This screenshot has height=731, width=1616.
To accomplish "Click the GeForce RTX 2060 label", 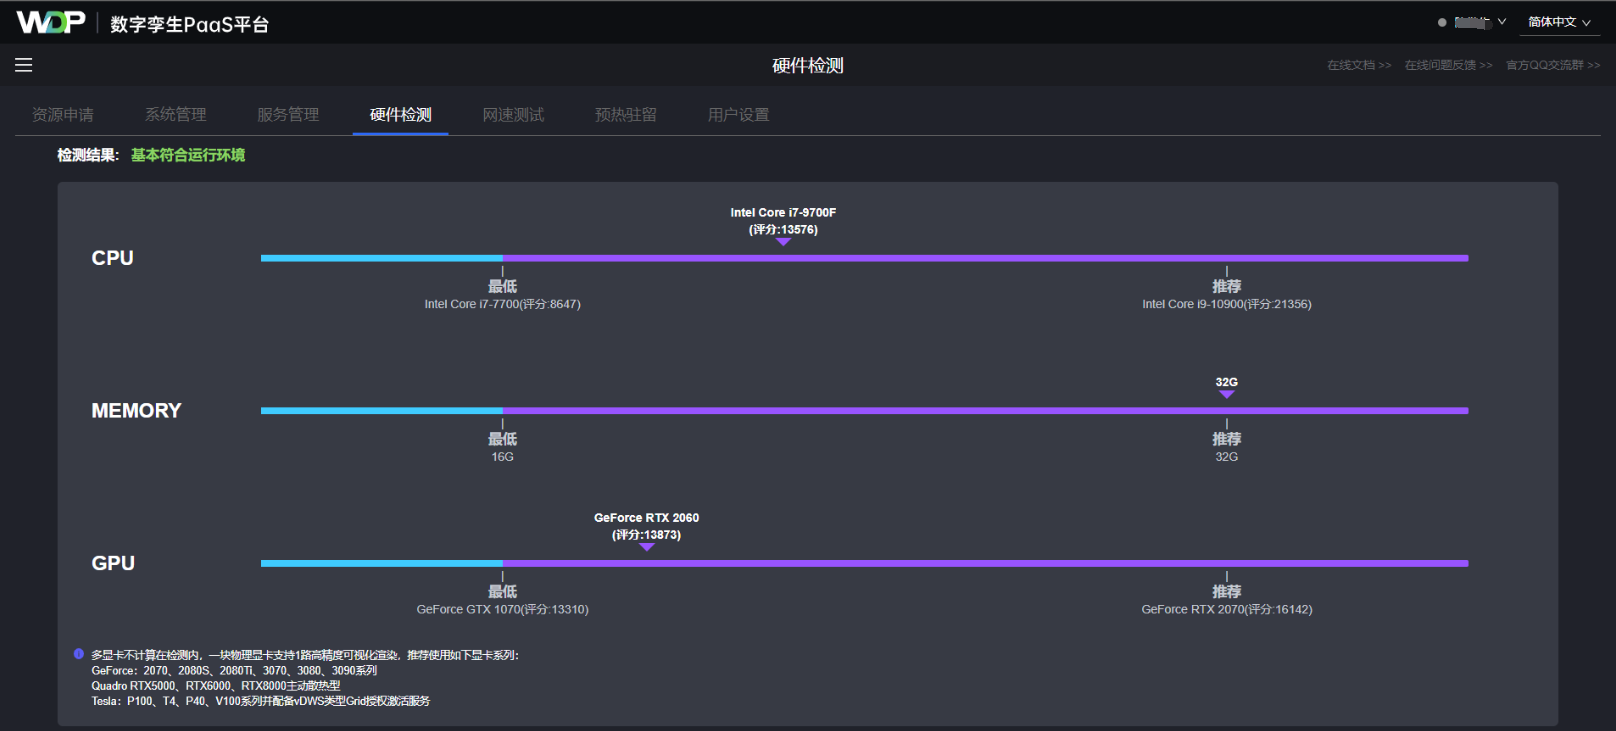I will click(646, 518).
